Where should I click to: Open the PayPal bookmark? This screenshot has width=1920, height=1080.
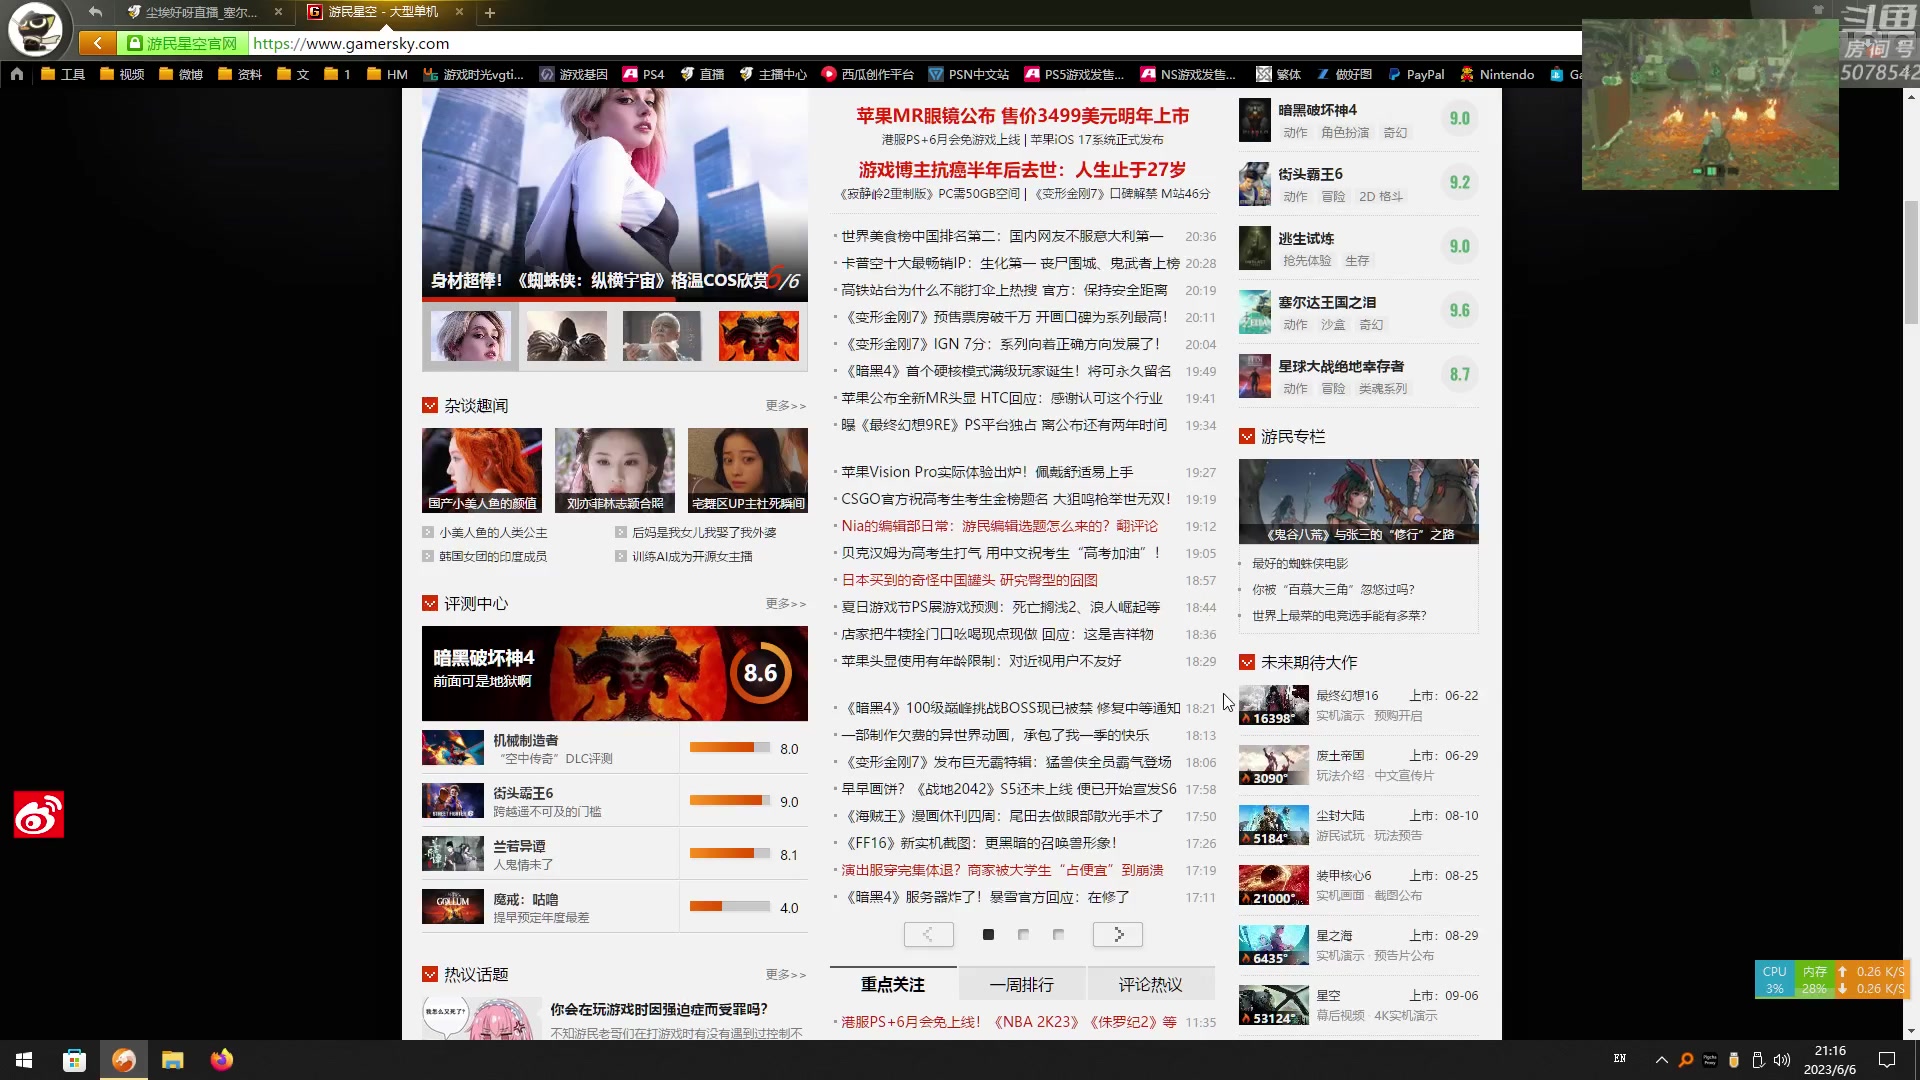1415,74
